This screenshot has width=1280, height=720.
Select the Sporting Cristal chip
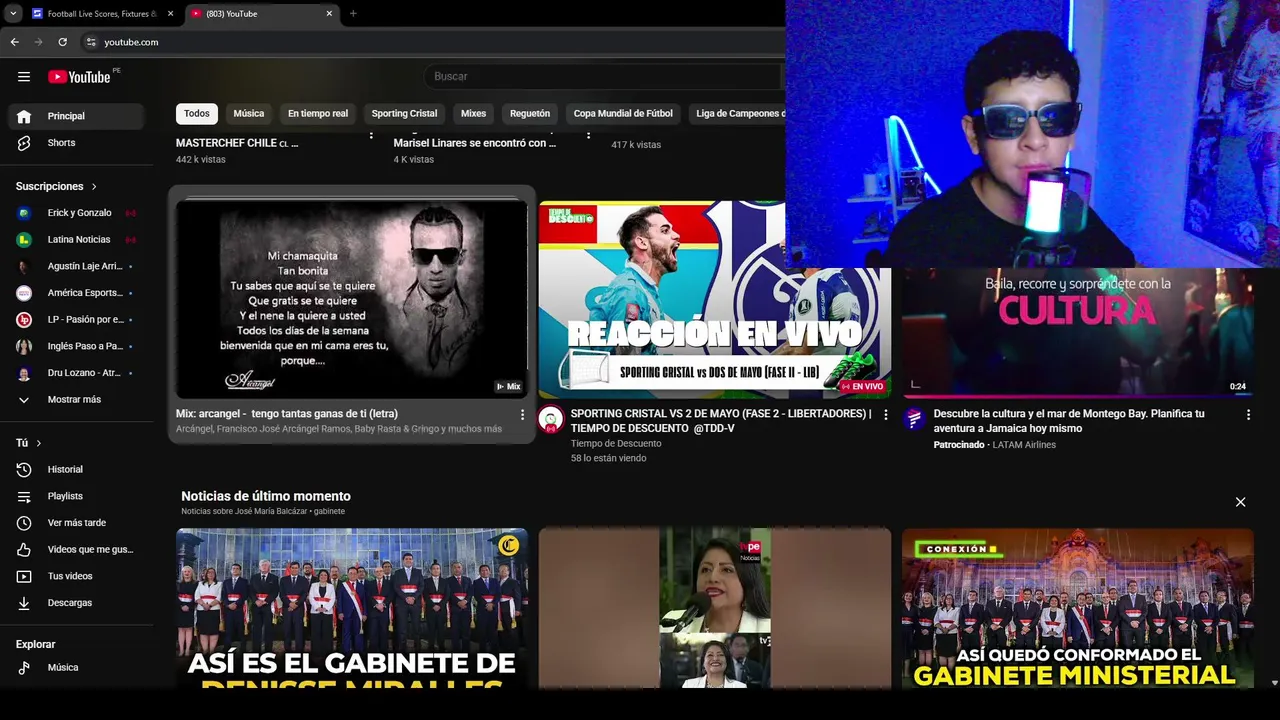tap(404, 114)
